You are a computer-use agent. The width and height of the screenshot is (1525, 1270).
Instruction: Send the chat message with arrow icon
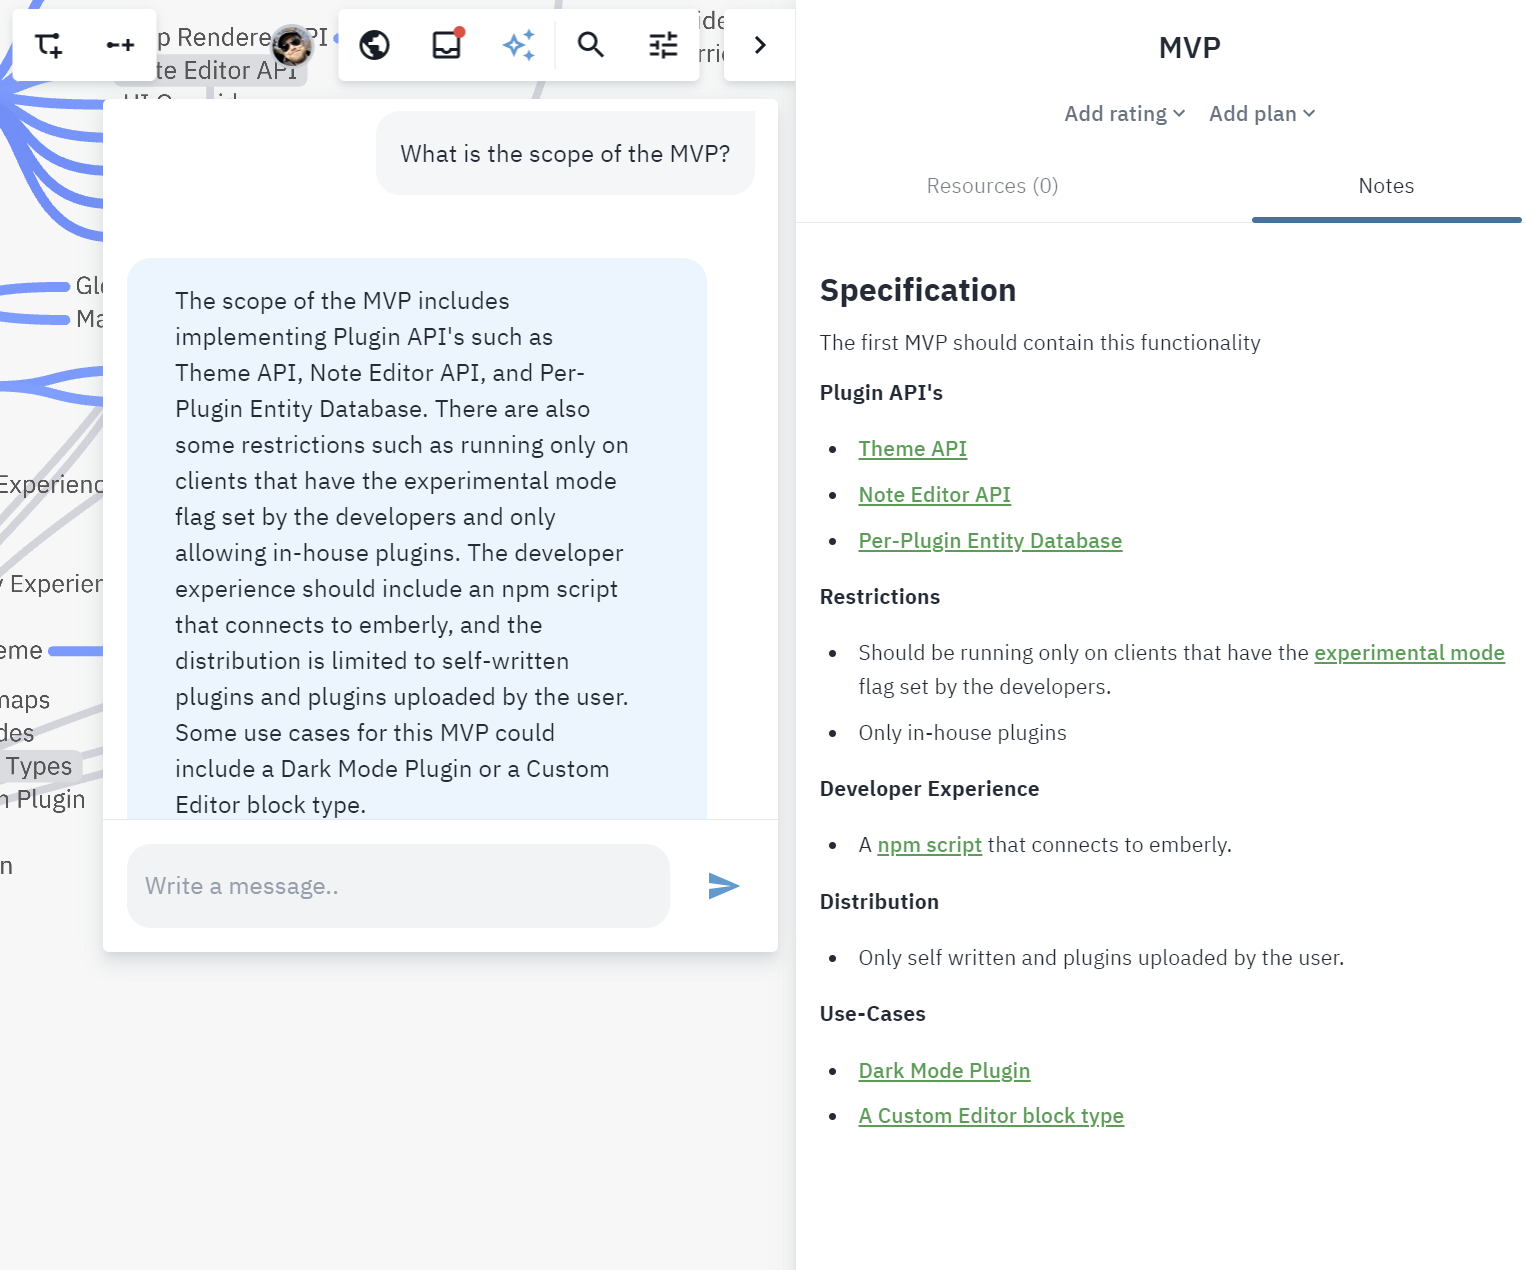coord(723,886)
